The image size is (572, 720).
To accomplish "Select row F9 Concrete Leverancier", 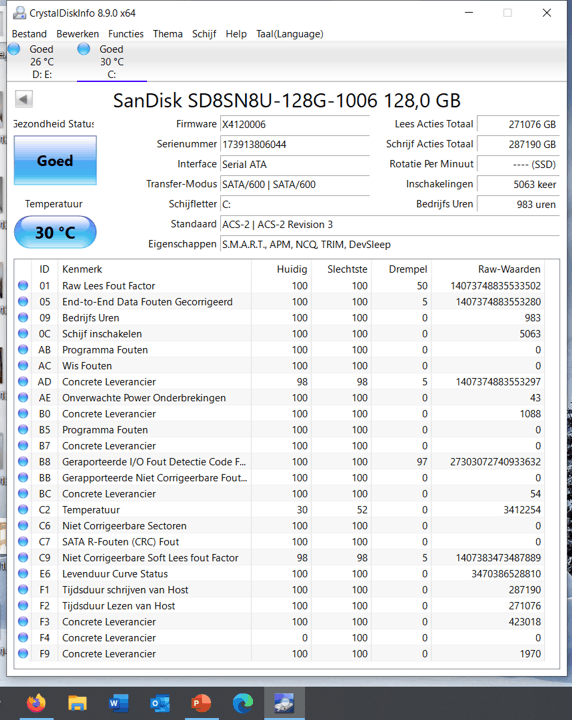I will click(x=280, y=654).
